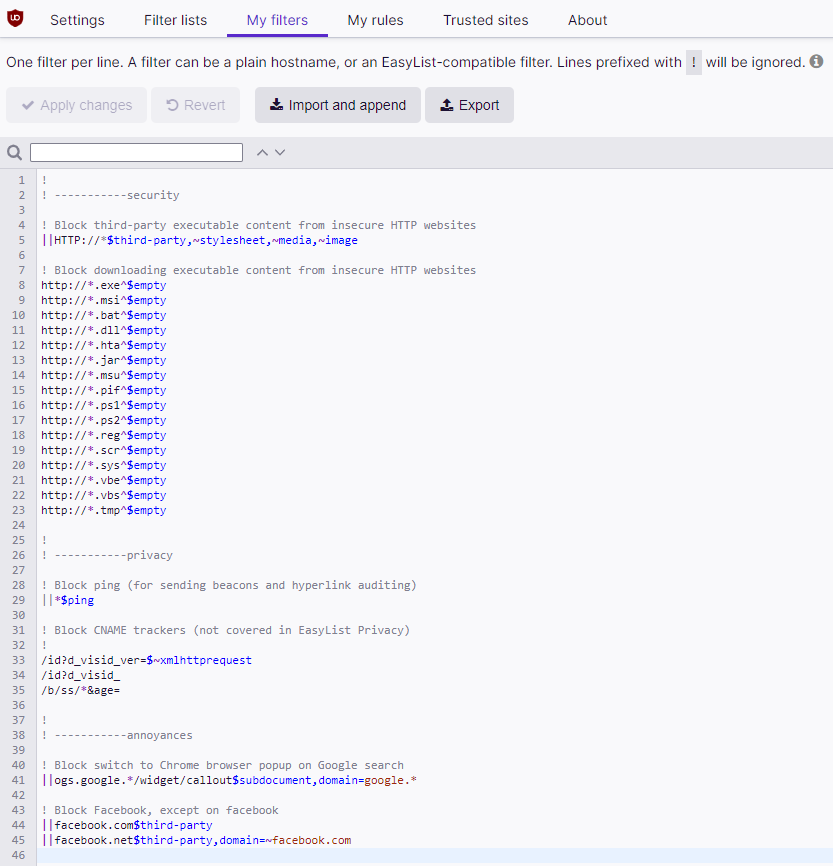
Task: Select the My filters tab
Action: (277, 20)
